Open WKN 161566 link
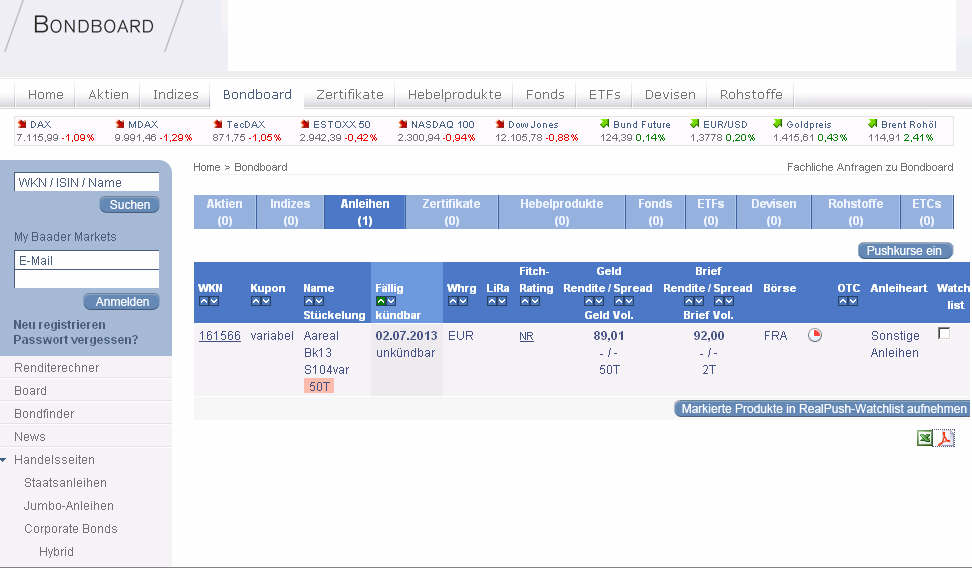972x568 pixels. 219,336
